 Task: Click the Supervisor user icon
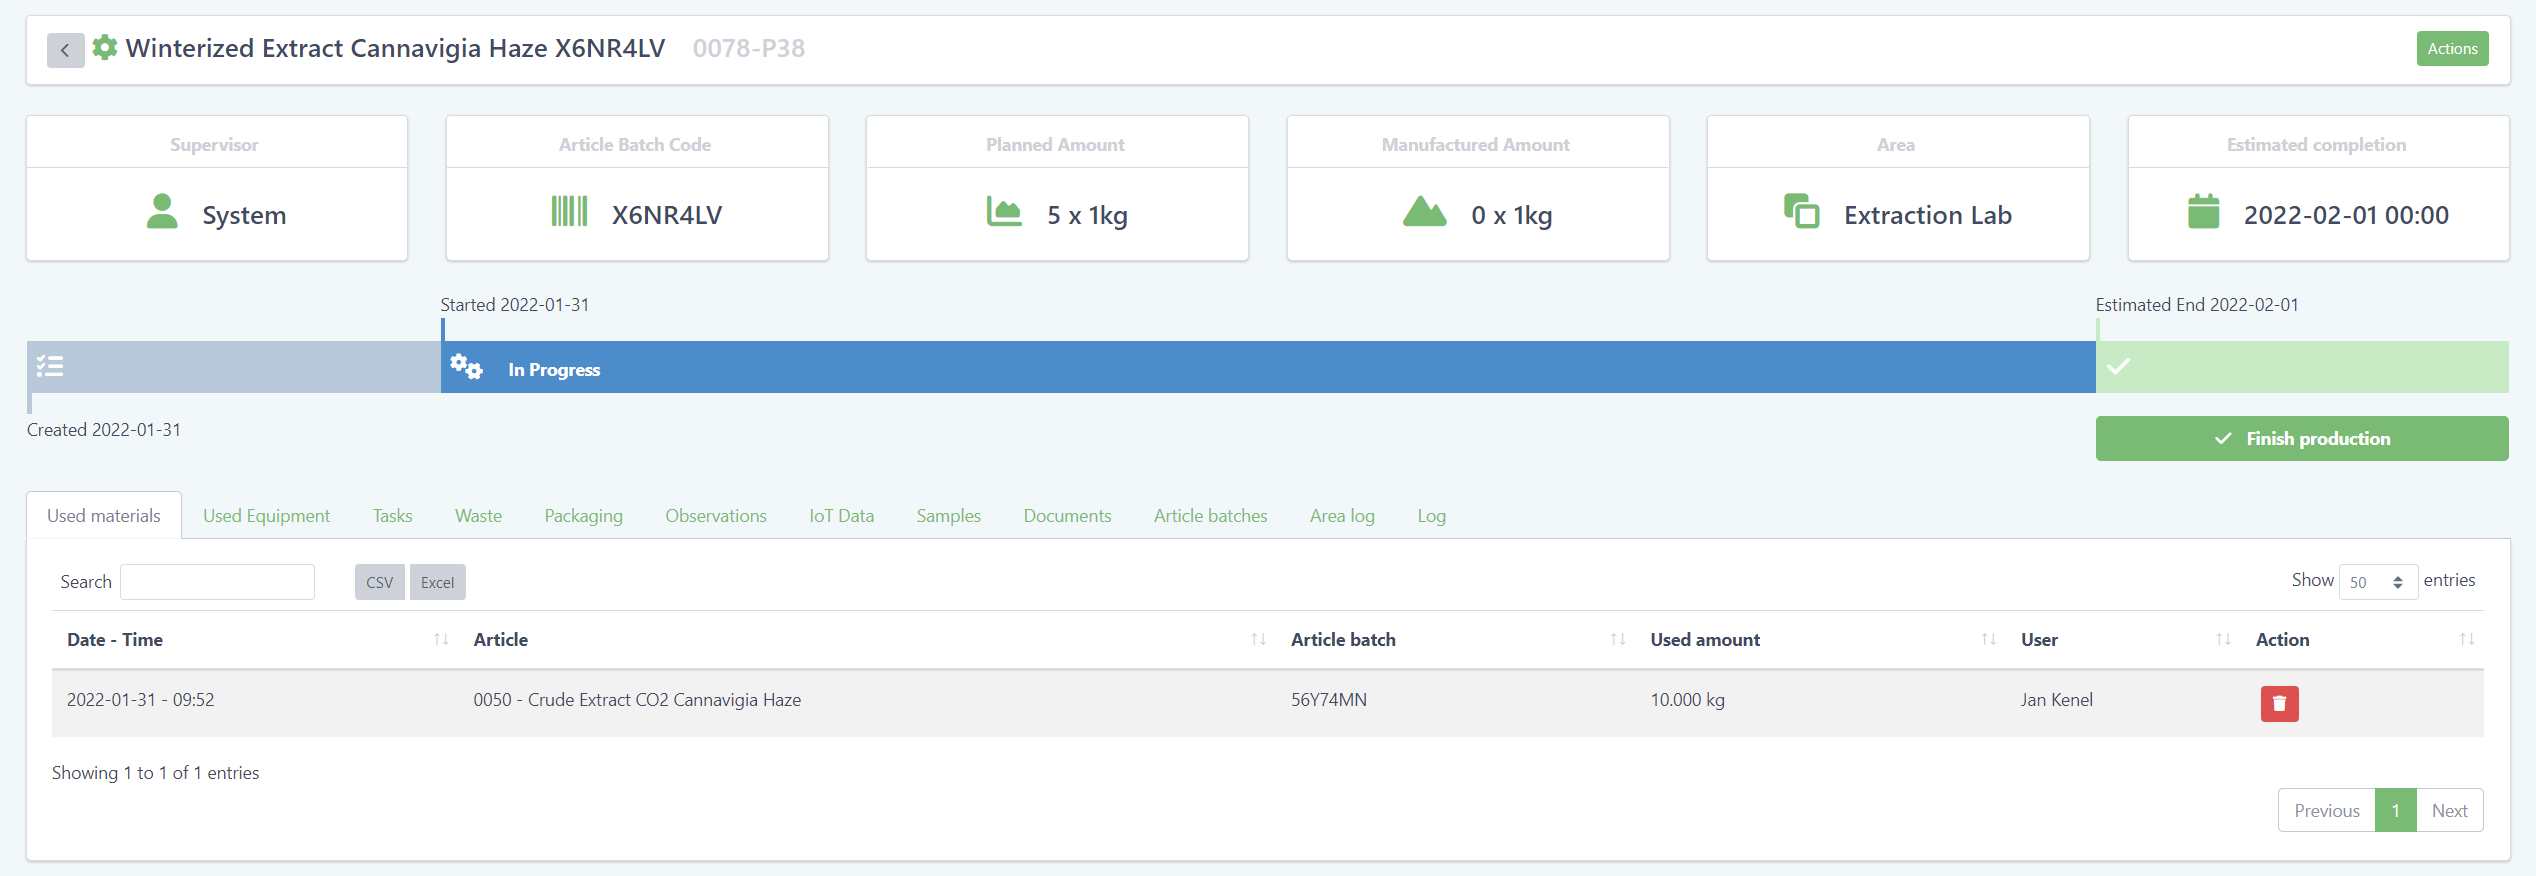pyautogui.click(x=162, y=212)
